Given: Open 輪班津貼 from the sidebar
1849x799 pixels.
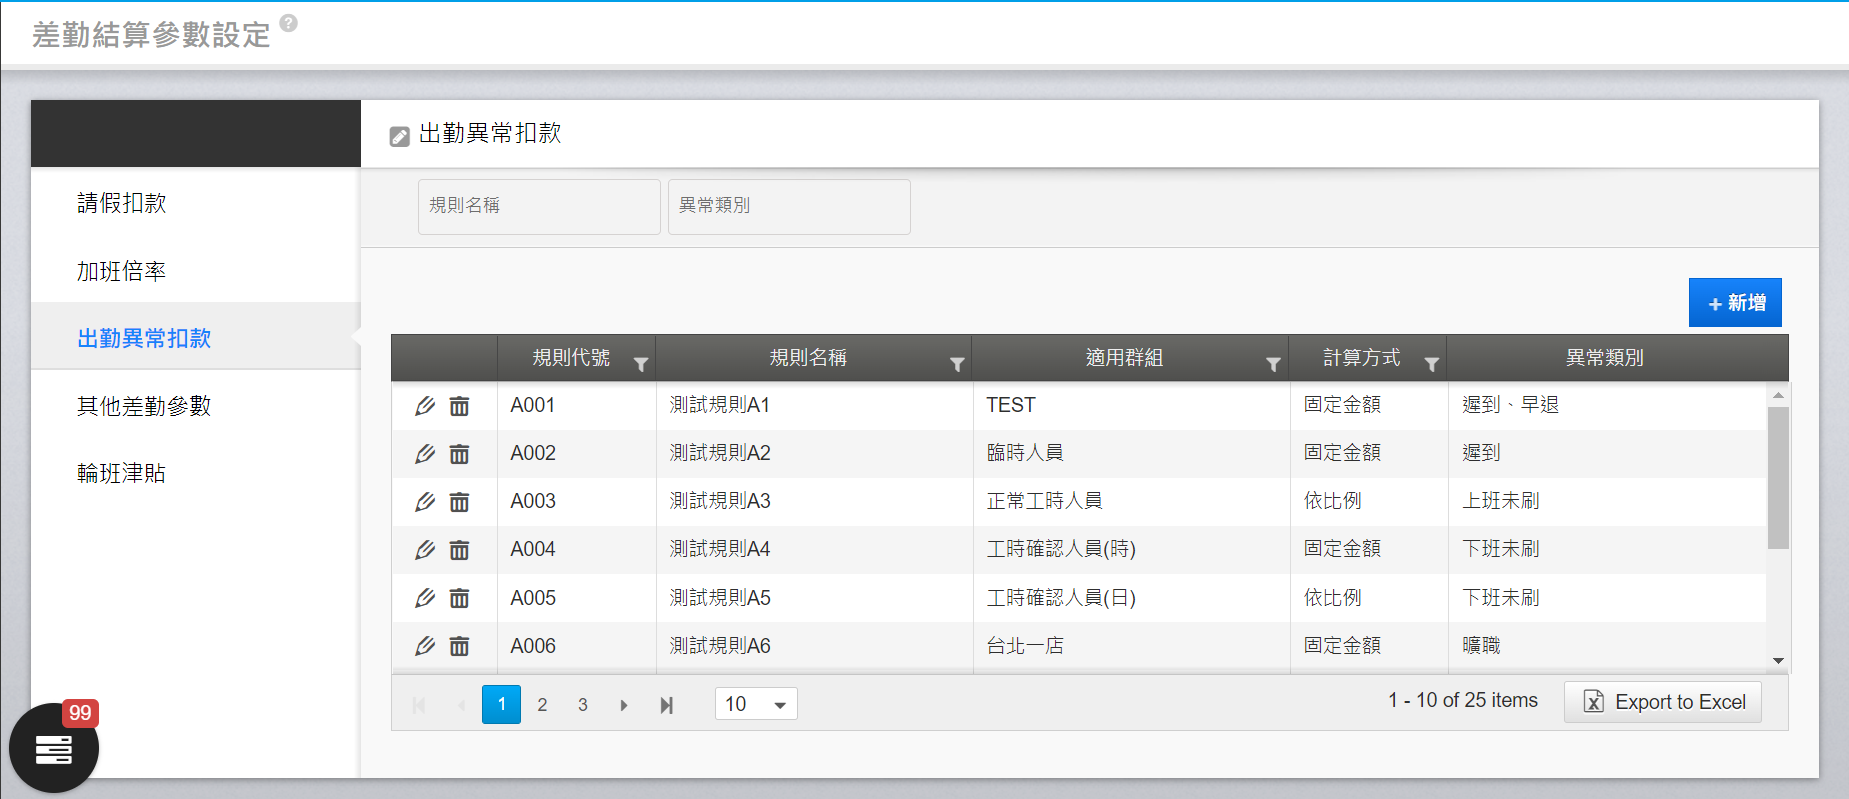Looking at the screenshot, I should click(122, 473).
